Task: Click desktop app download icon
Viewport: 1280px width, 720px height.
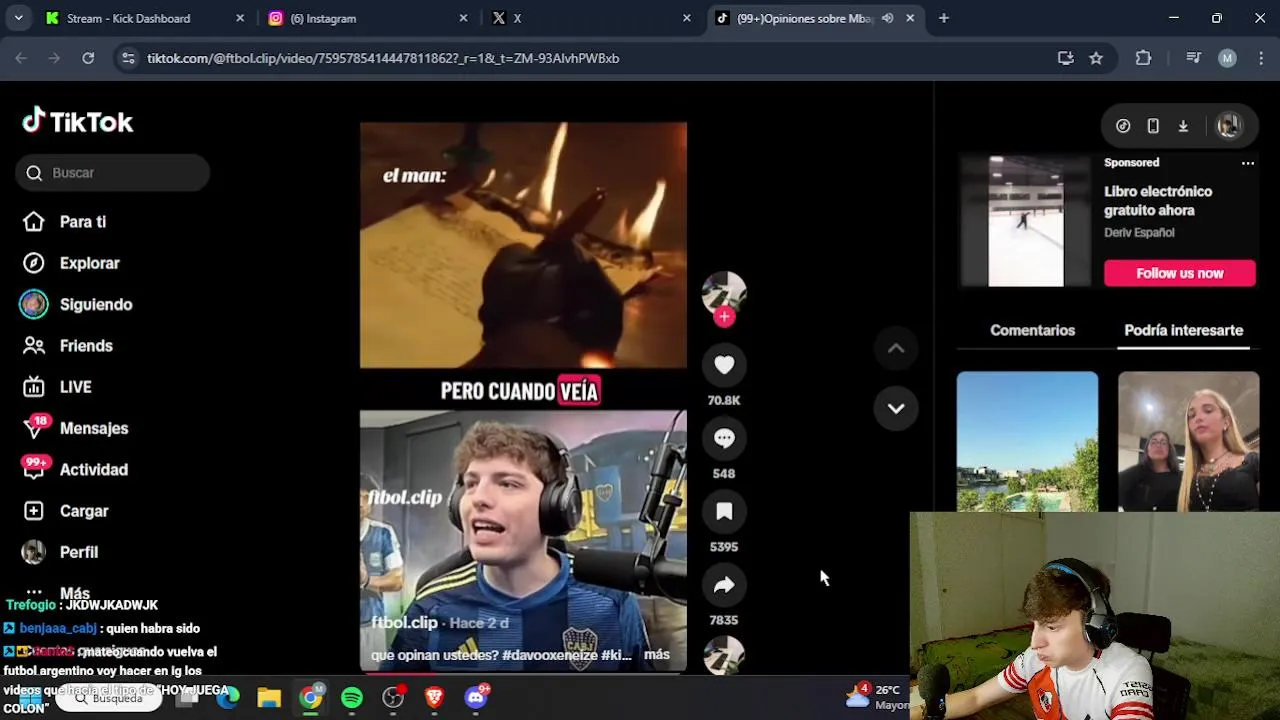Action: tap(1183, 126)
